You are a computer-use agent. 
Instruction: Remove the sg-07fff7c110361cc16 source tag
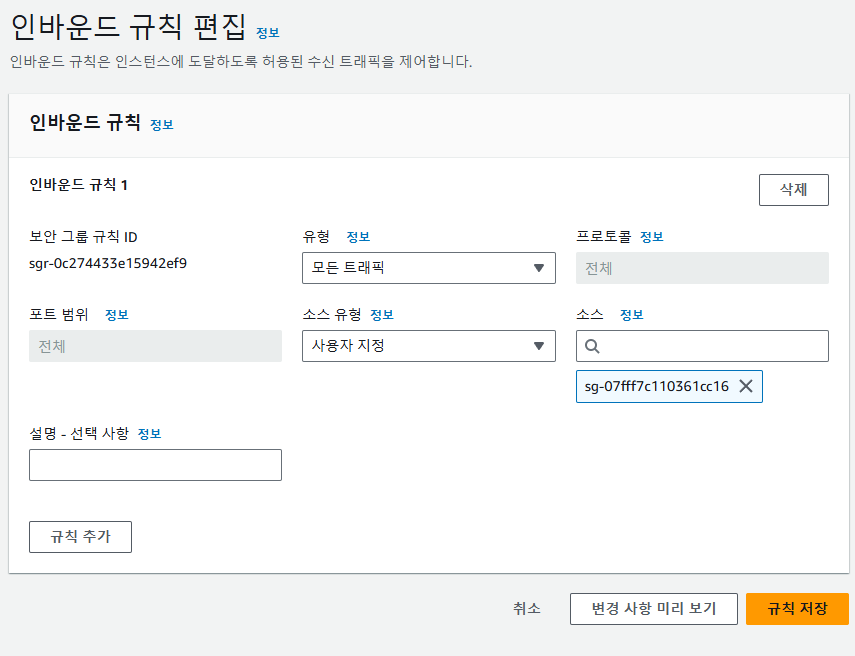click(745, 387)
